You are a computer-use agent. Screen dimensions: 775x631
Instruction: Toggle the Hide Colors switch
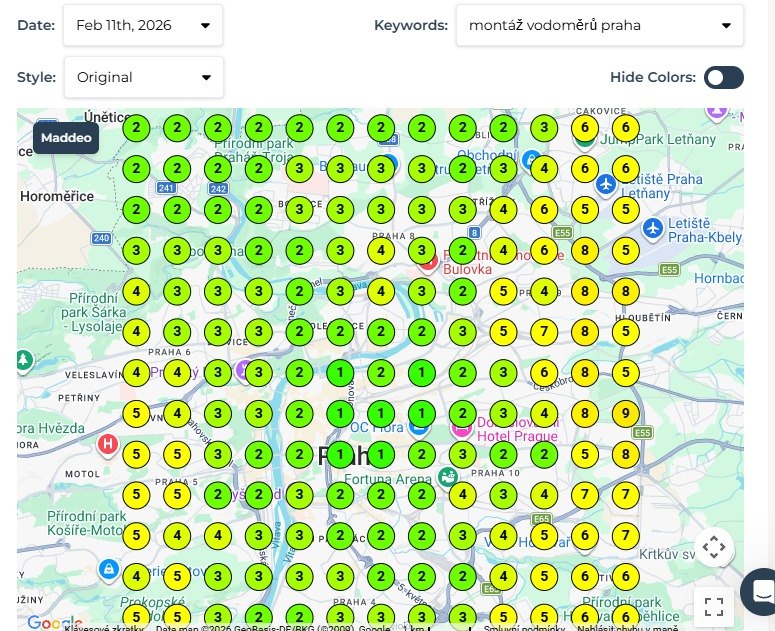pyautogui.click(x=724, y=78)
